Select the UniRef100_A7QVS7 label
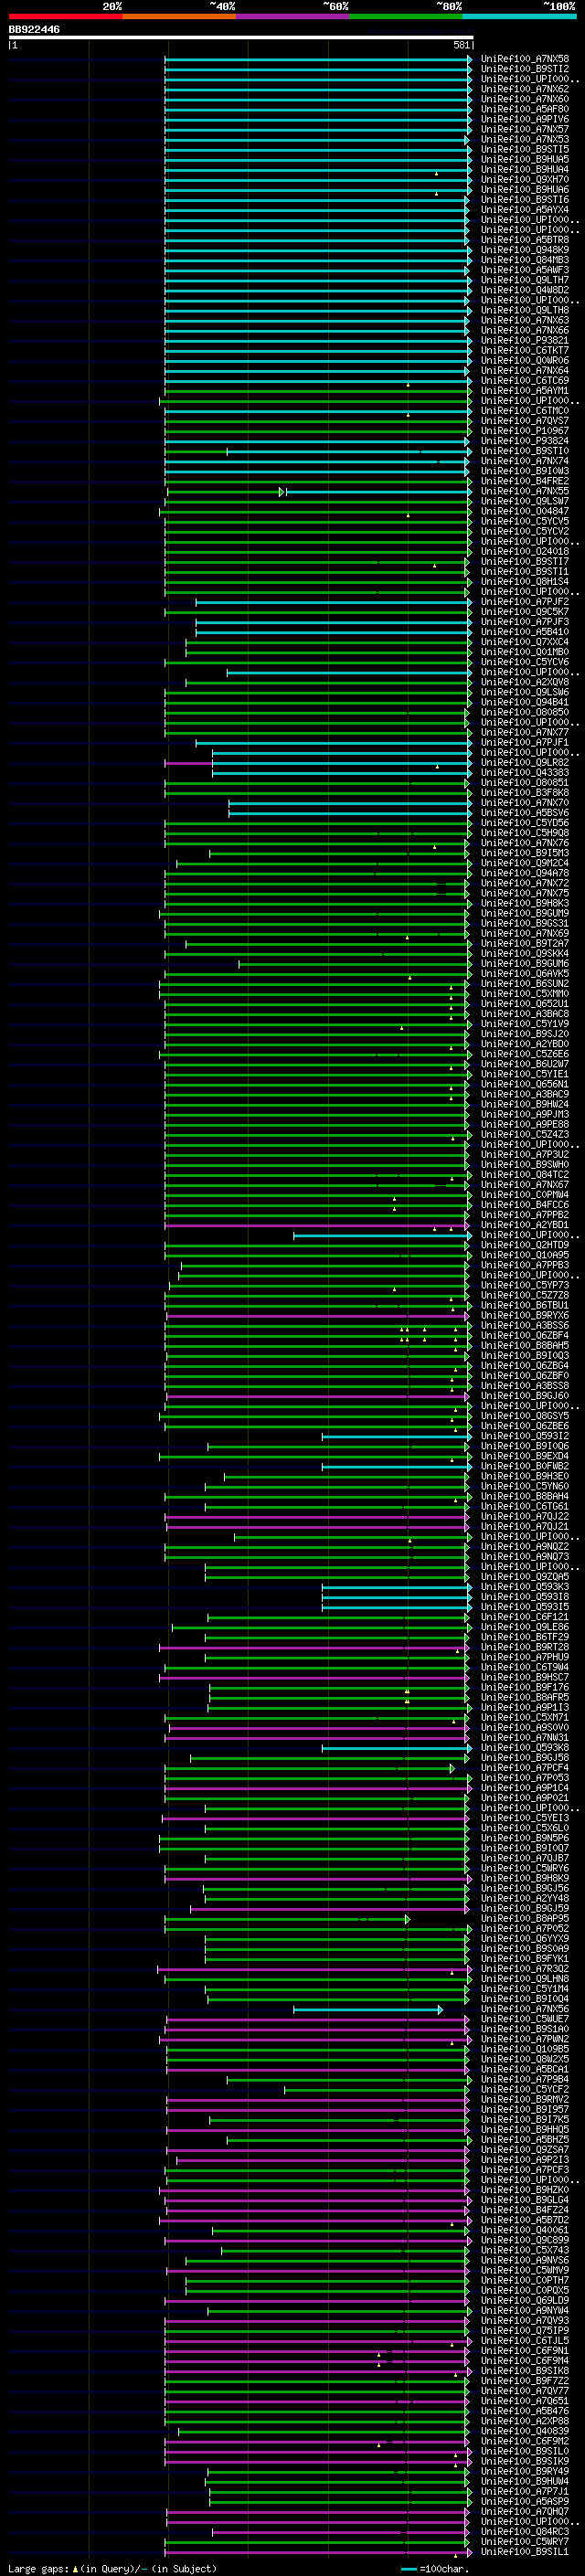The width and height of the screenshot is (585, 2576). click(x=525, y=421)
